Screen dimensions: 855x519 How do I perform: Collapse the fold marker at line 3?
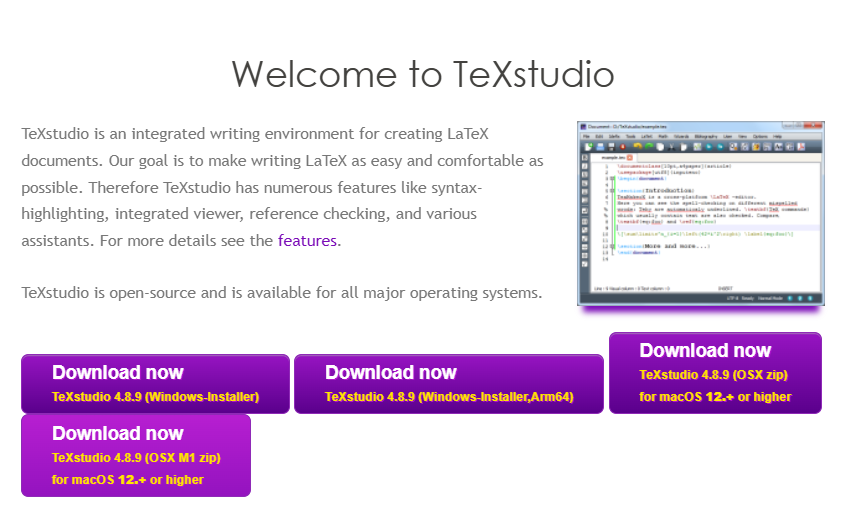[x=612, y=178]
